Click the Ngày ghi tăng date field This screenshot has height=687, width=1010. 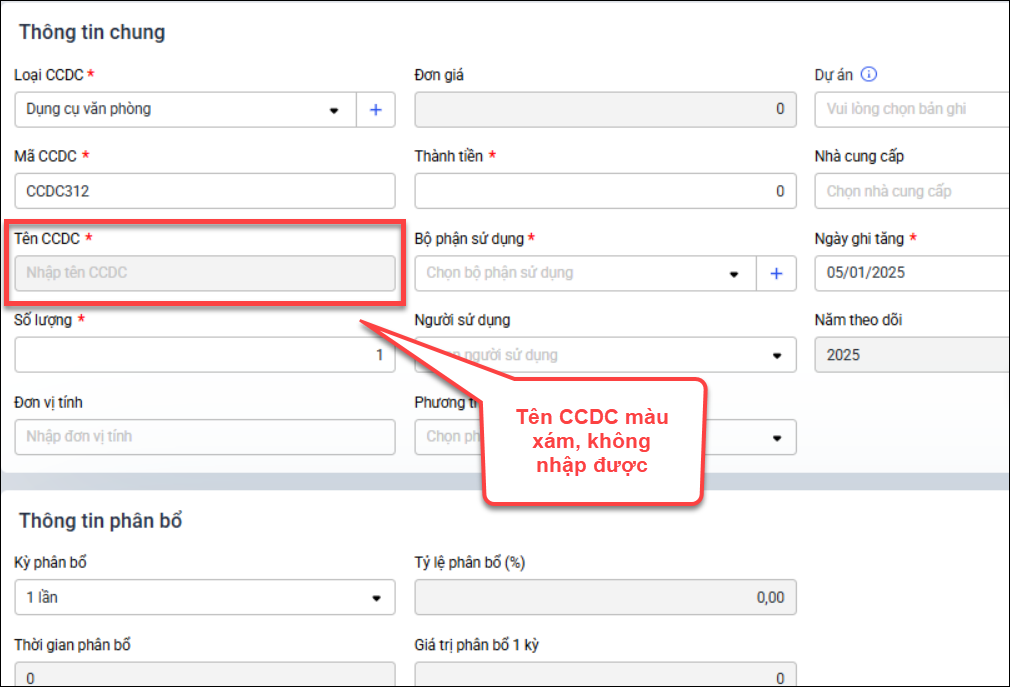912,273
